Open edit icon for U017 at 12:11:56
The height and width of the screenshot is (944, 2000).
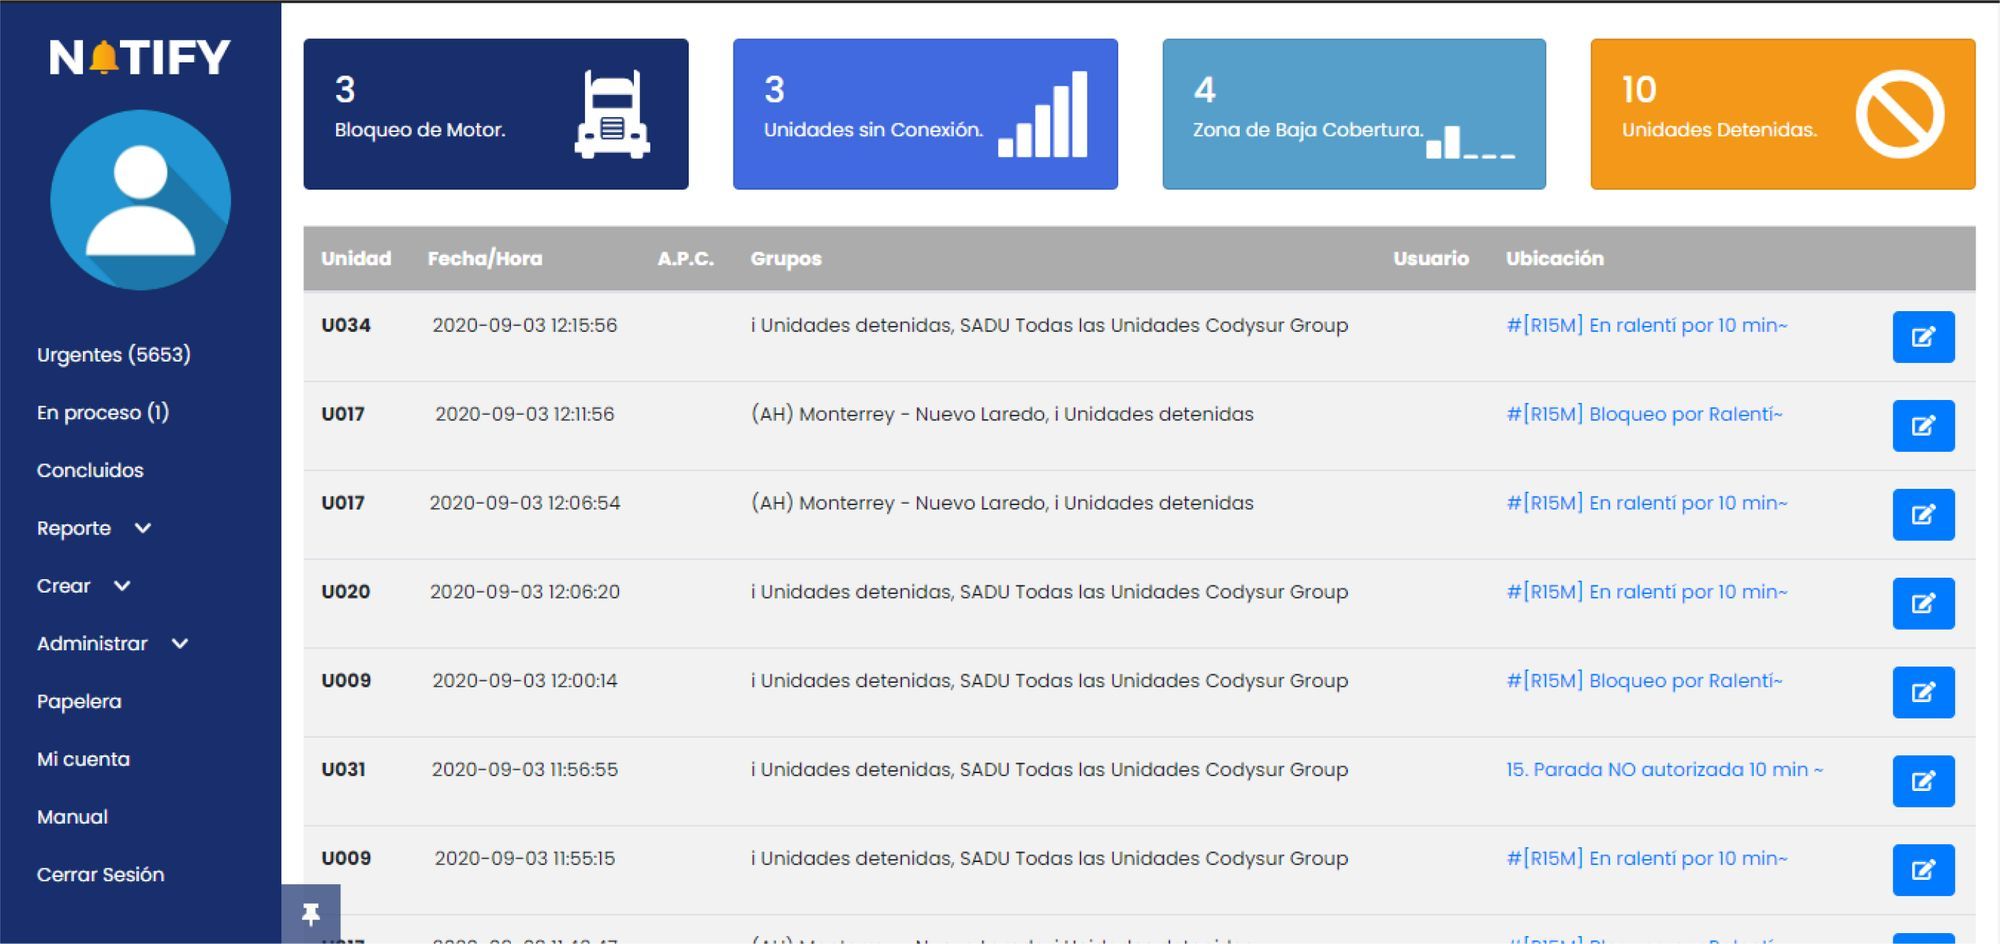pos(1922,426)
